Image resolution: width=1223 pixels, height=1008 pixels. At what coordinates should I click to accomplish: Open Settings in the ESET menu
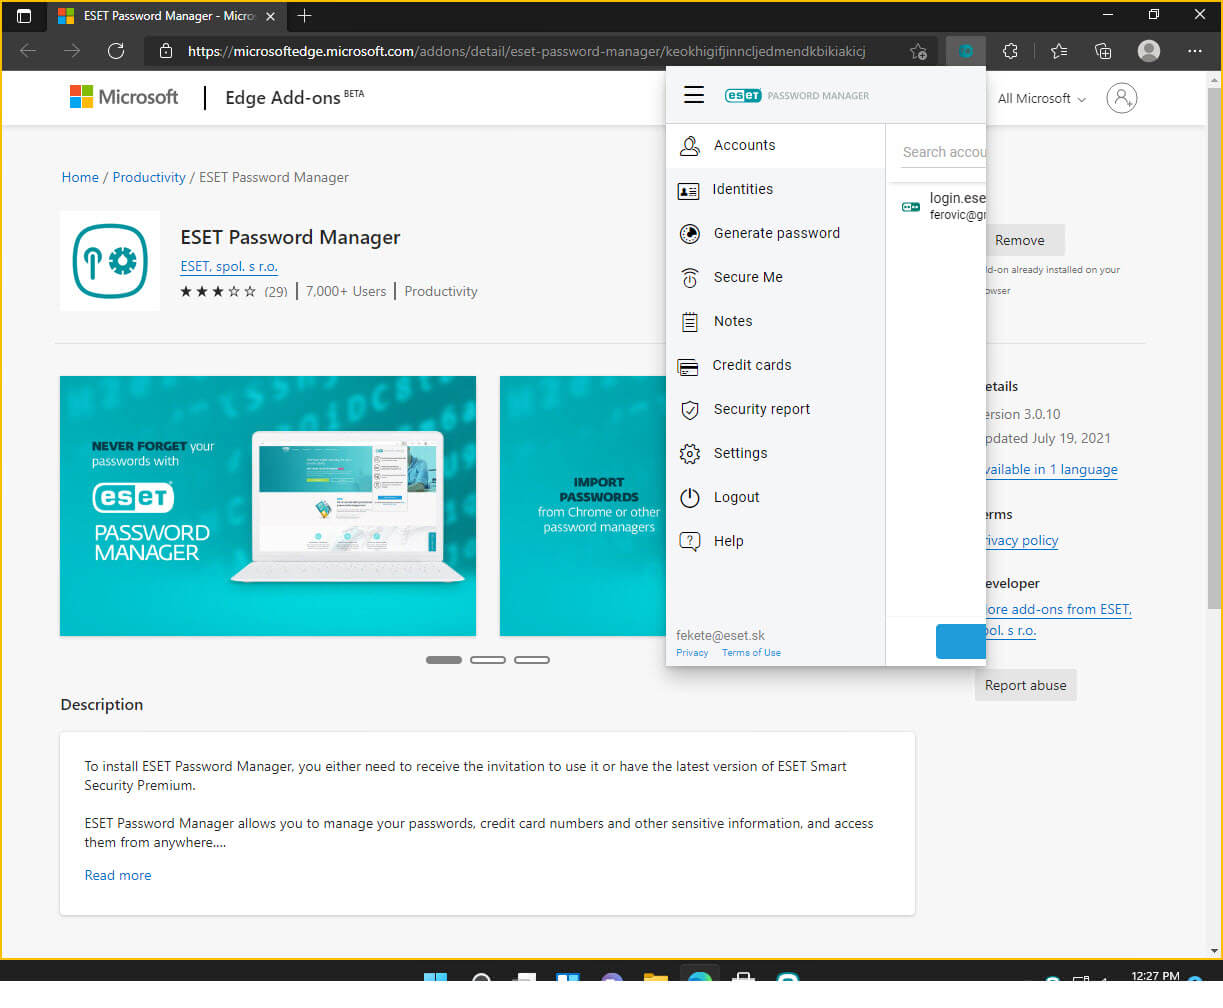(x=776, y=454)
